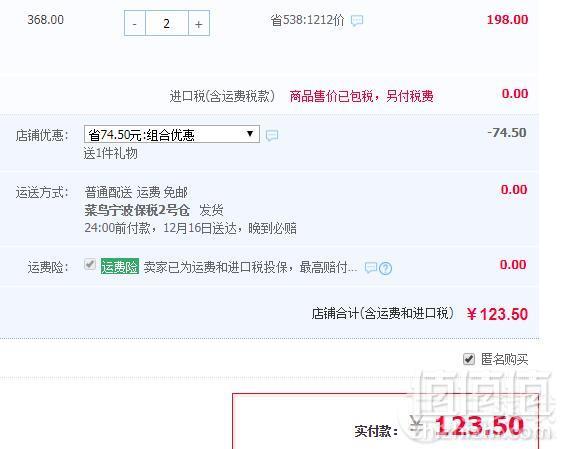Open comment icon after freight insurance text
Viewport: 561px width, 449px height.
coord(371,267)
